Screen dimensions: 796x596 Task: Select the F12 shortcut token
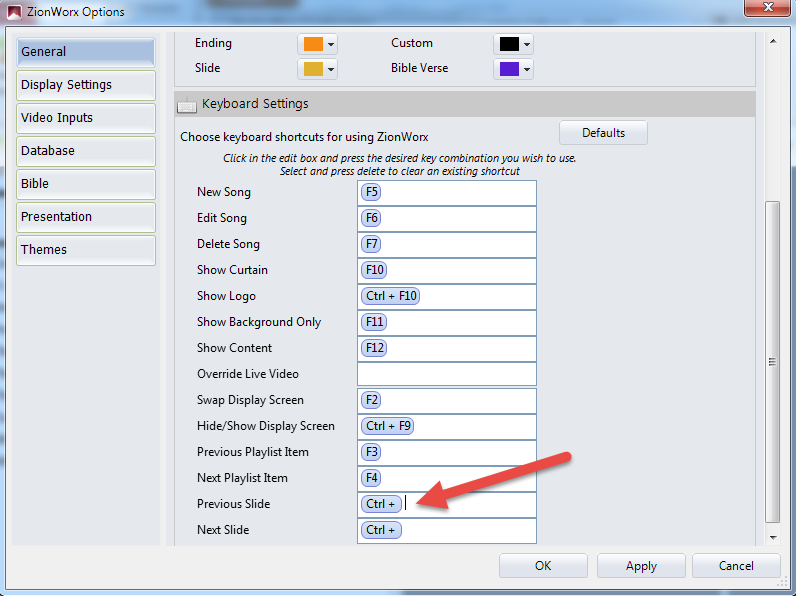coord(374,348)
